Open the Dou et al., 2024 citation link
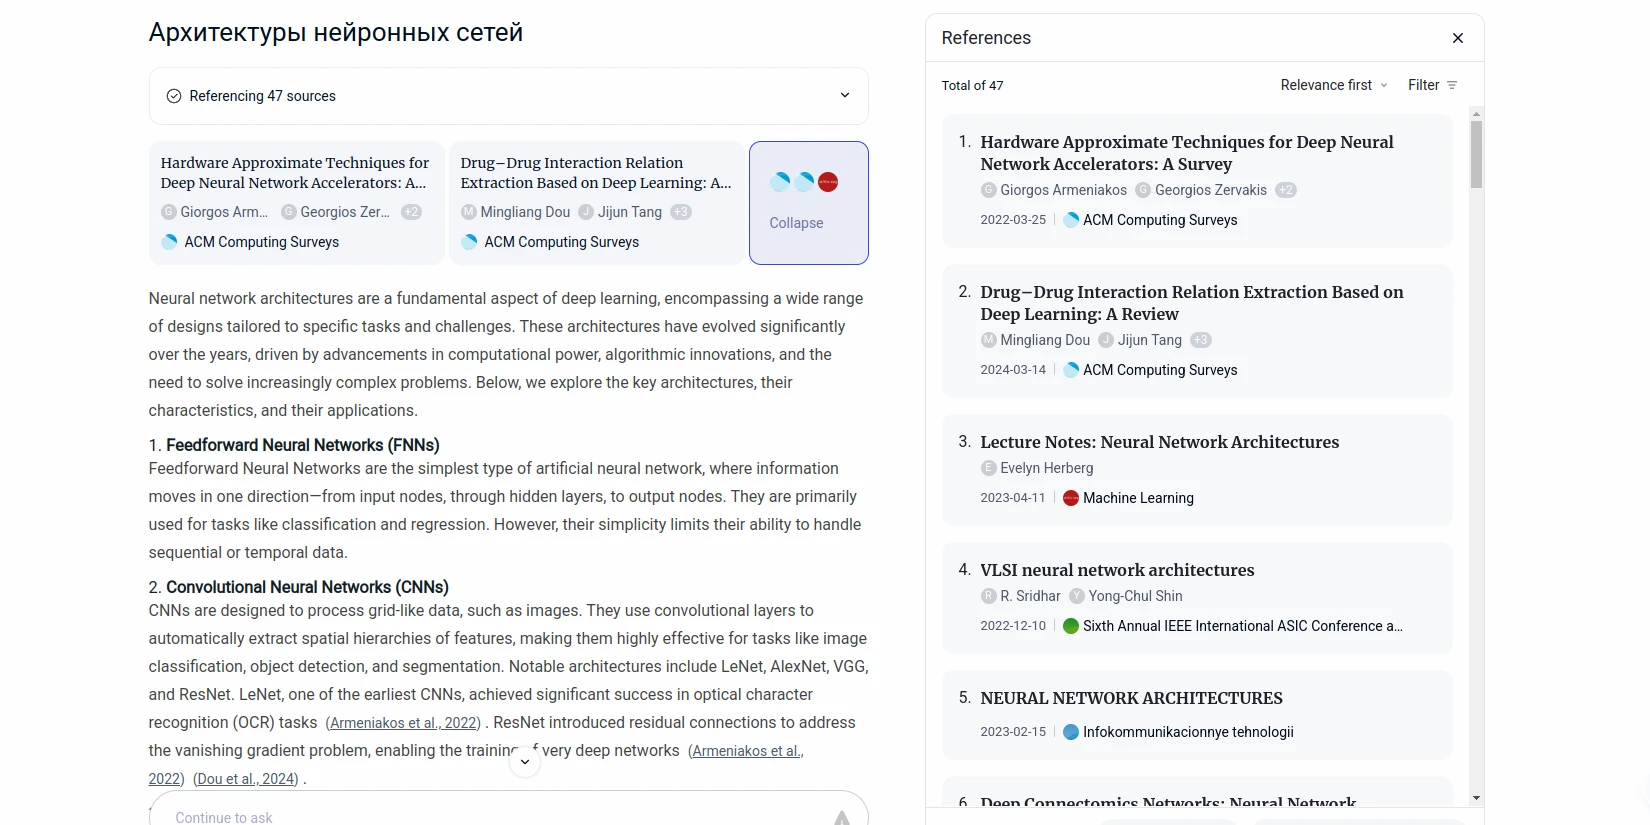 [x=245, y=779]
